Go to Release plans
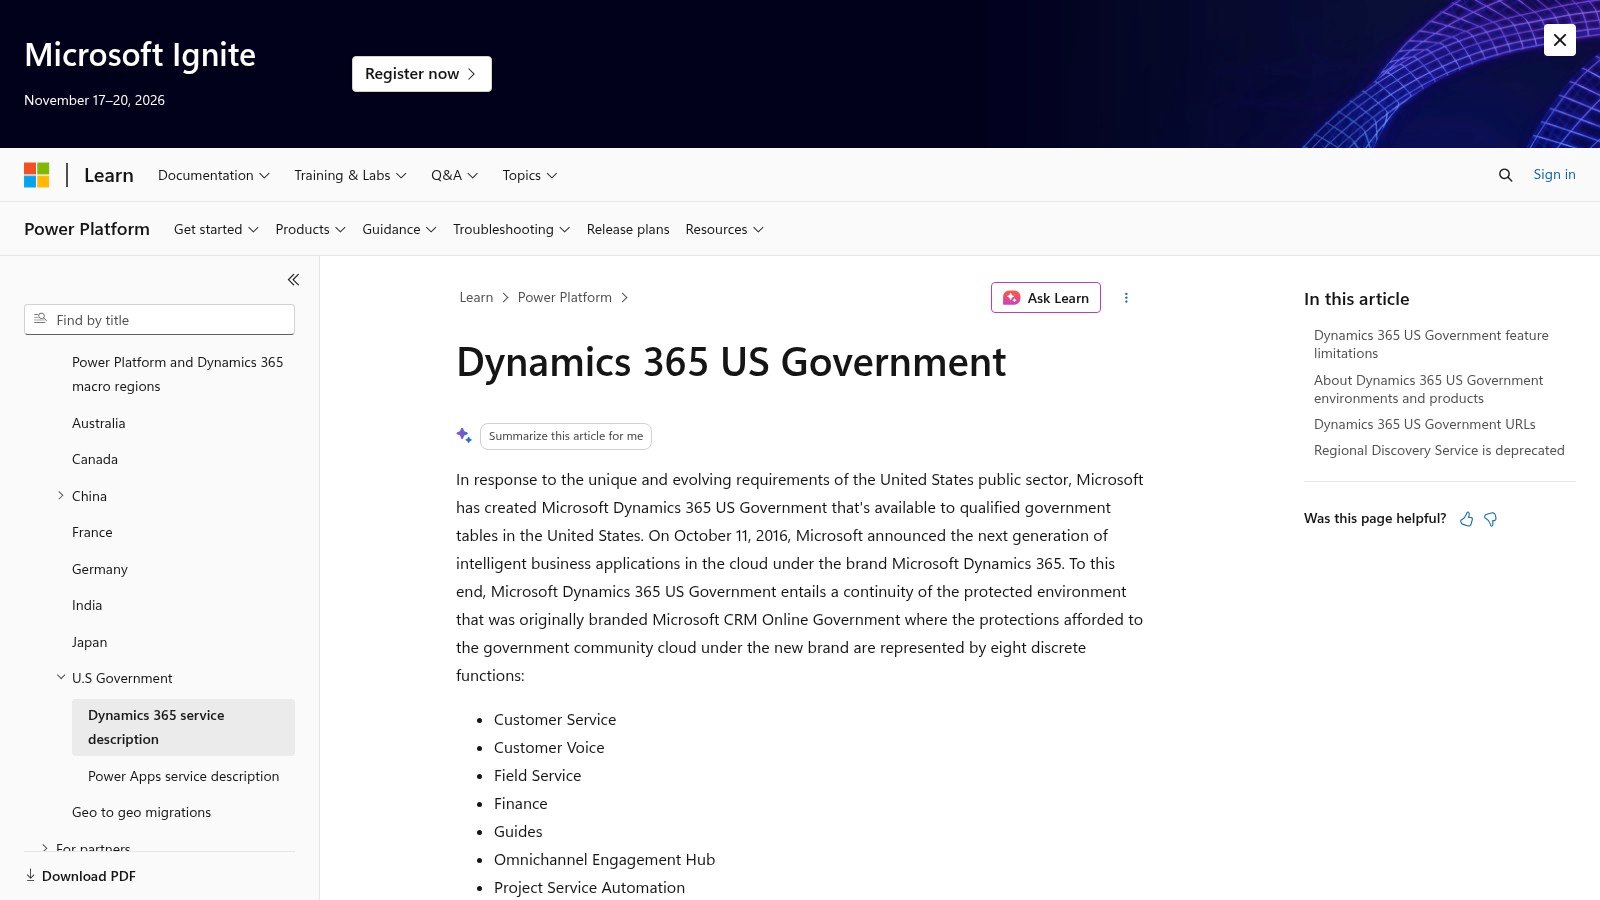 (x=628, y=229)
